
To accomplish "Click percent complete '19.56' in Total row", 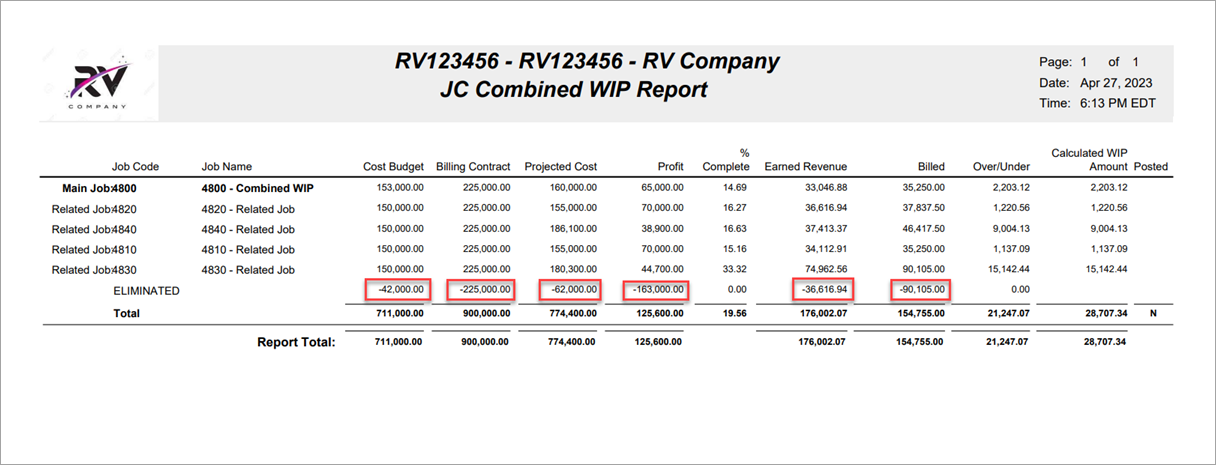I will click(735, 313).
